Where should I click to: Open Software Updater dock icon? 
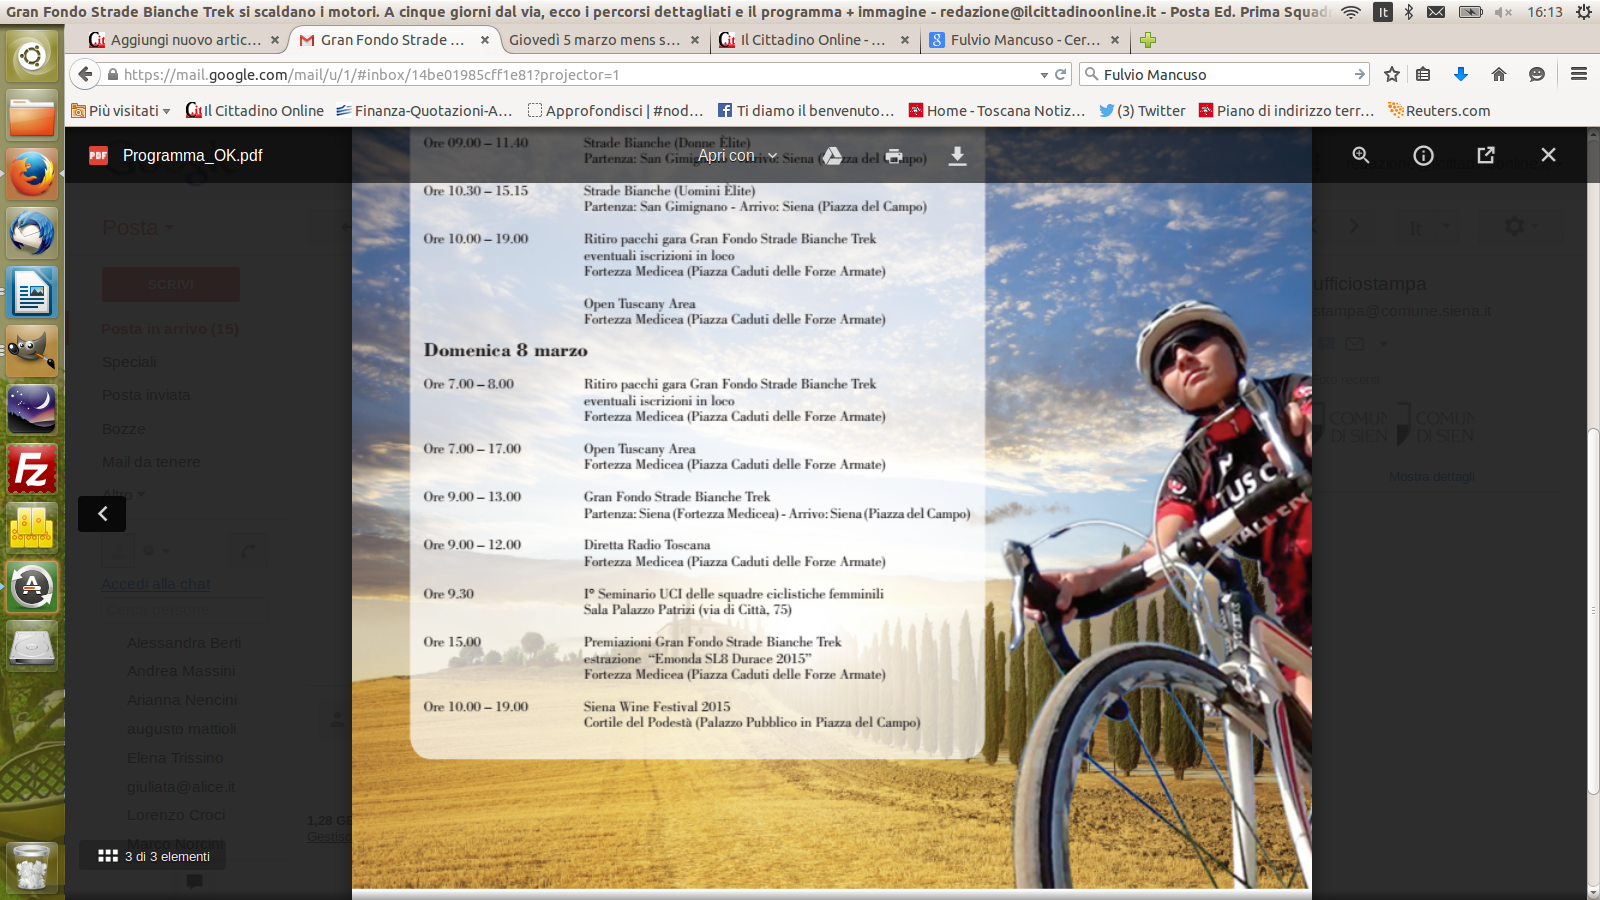[32, 588]
